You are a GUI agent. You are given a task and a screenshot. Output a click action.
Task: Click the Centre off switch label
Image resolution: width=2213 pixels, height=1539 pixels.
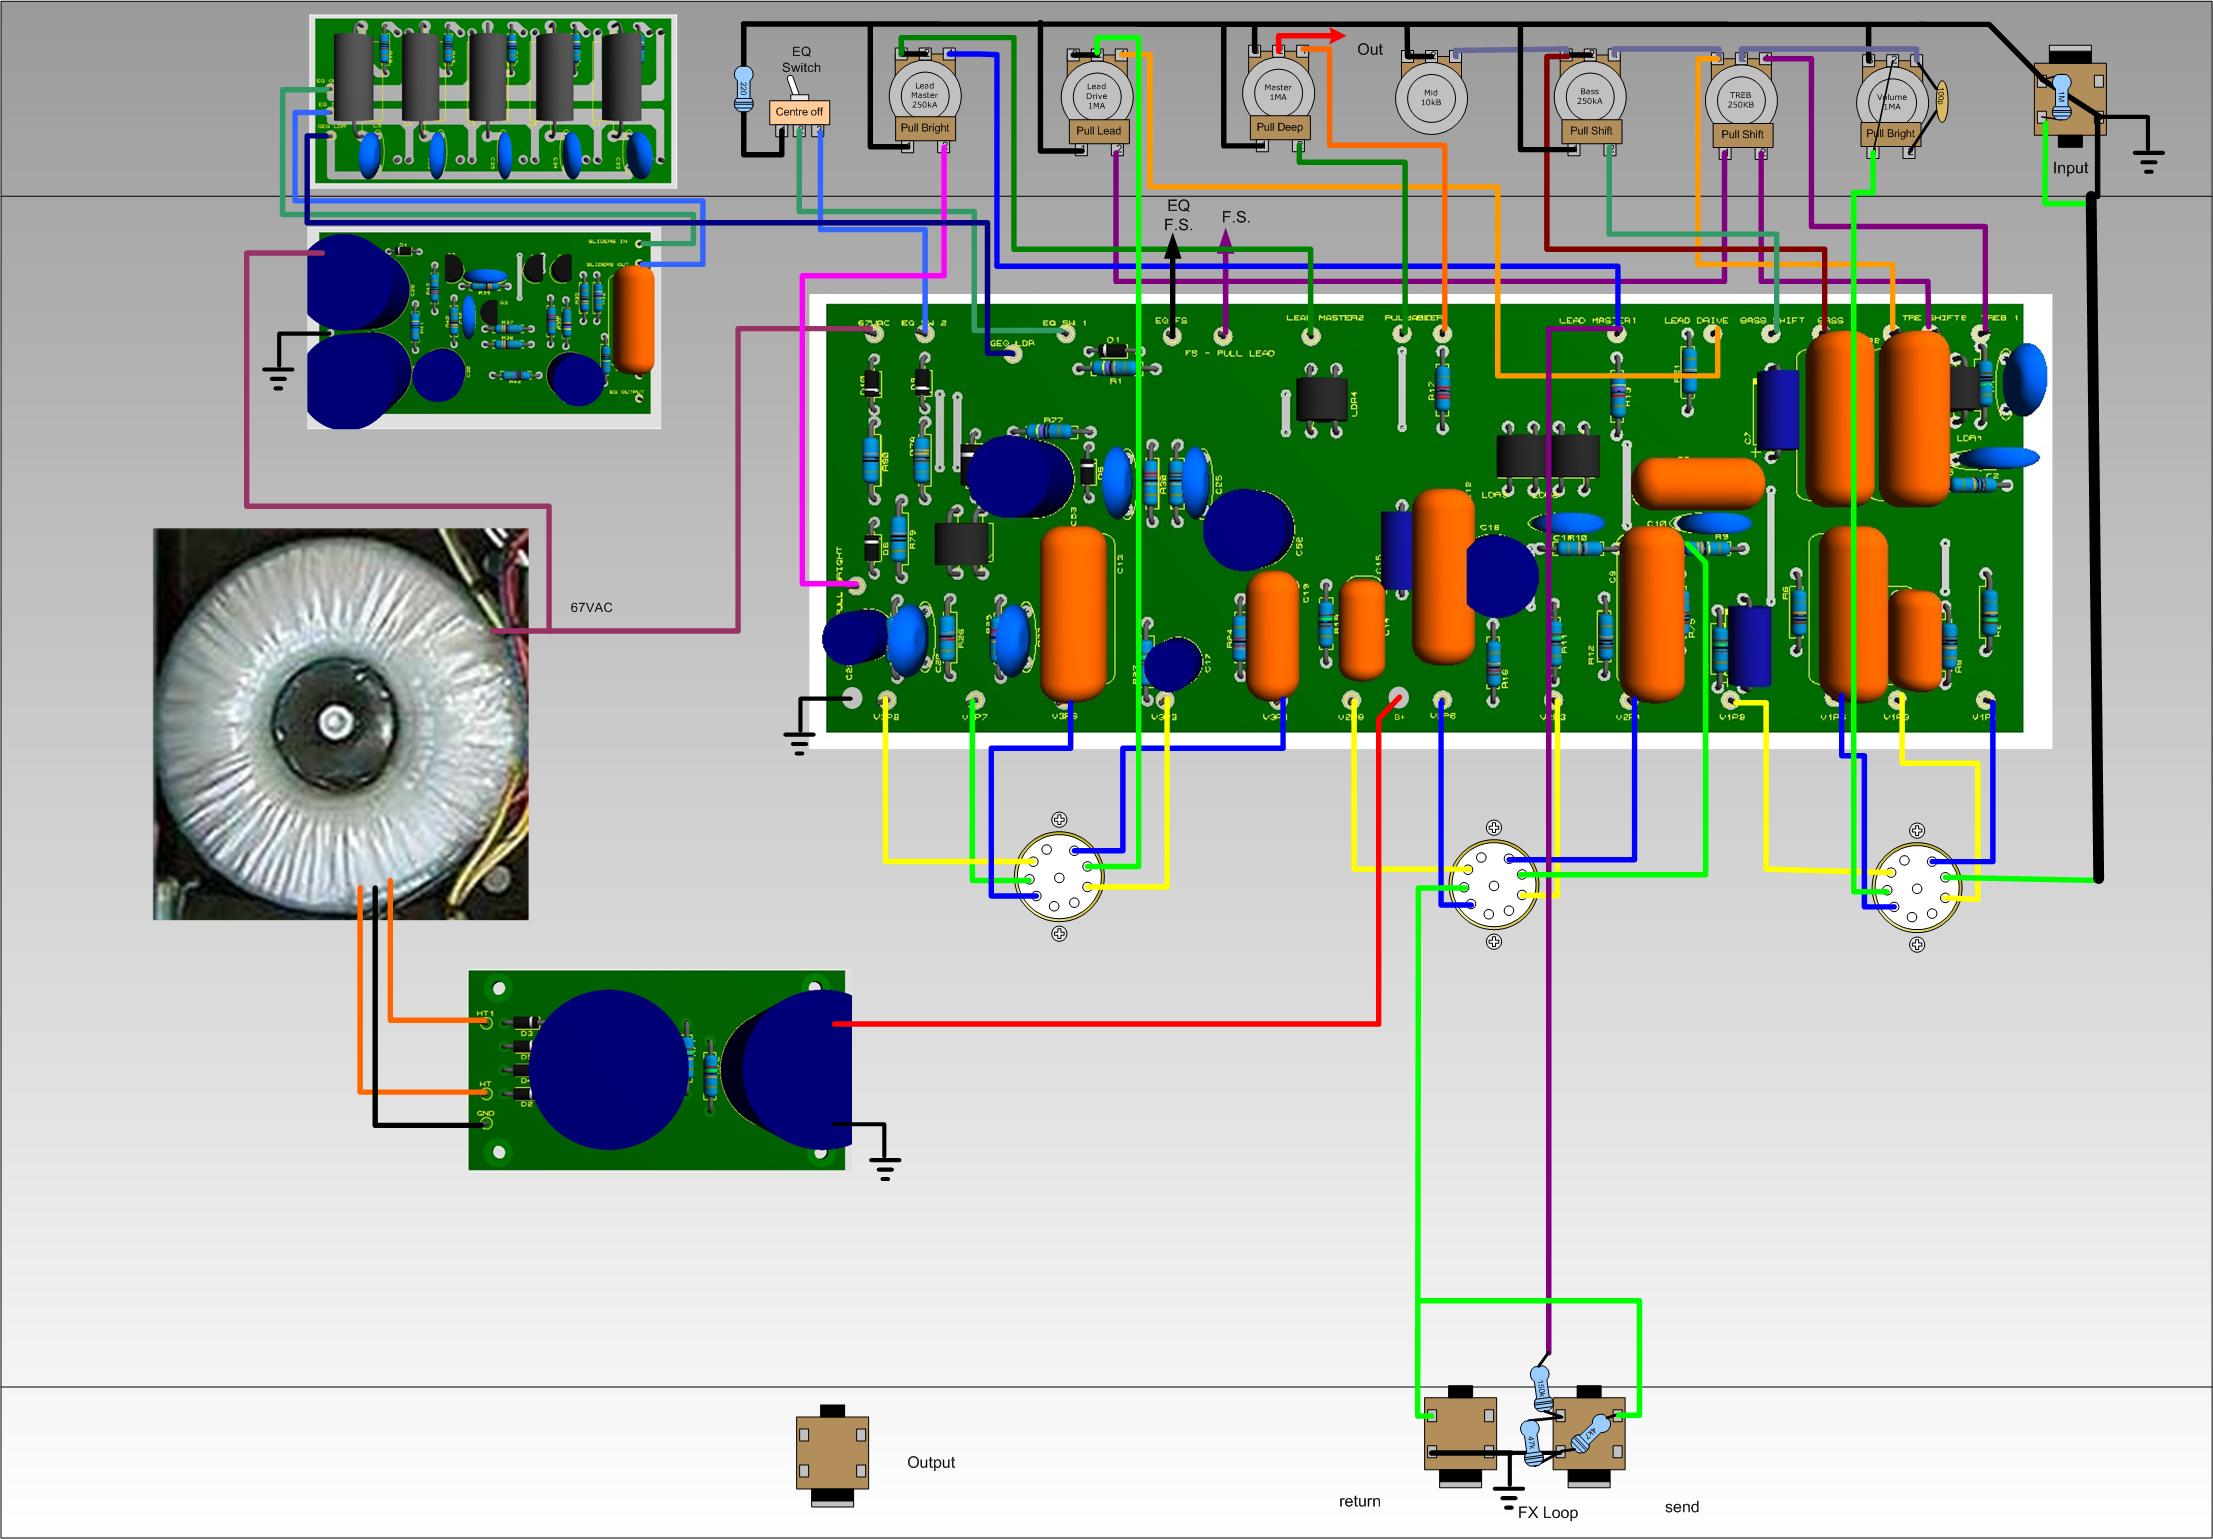click(799, 112)
